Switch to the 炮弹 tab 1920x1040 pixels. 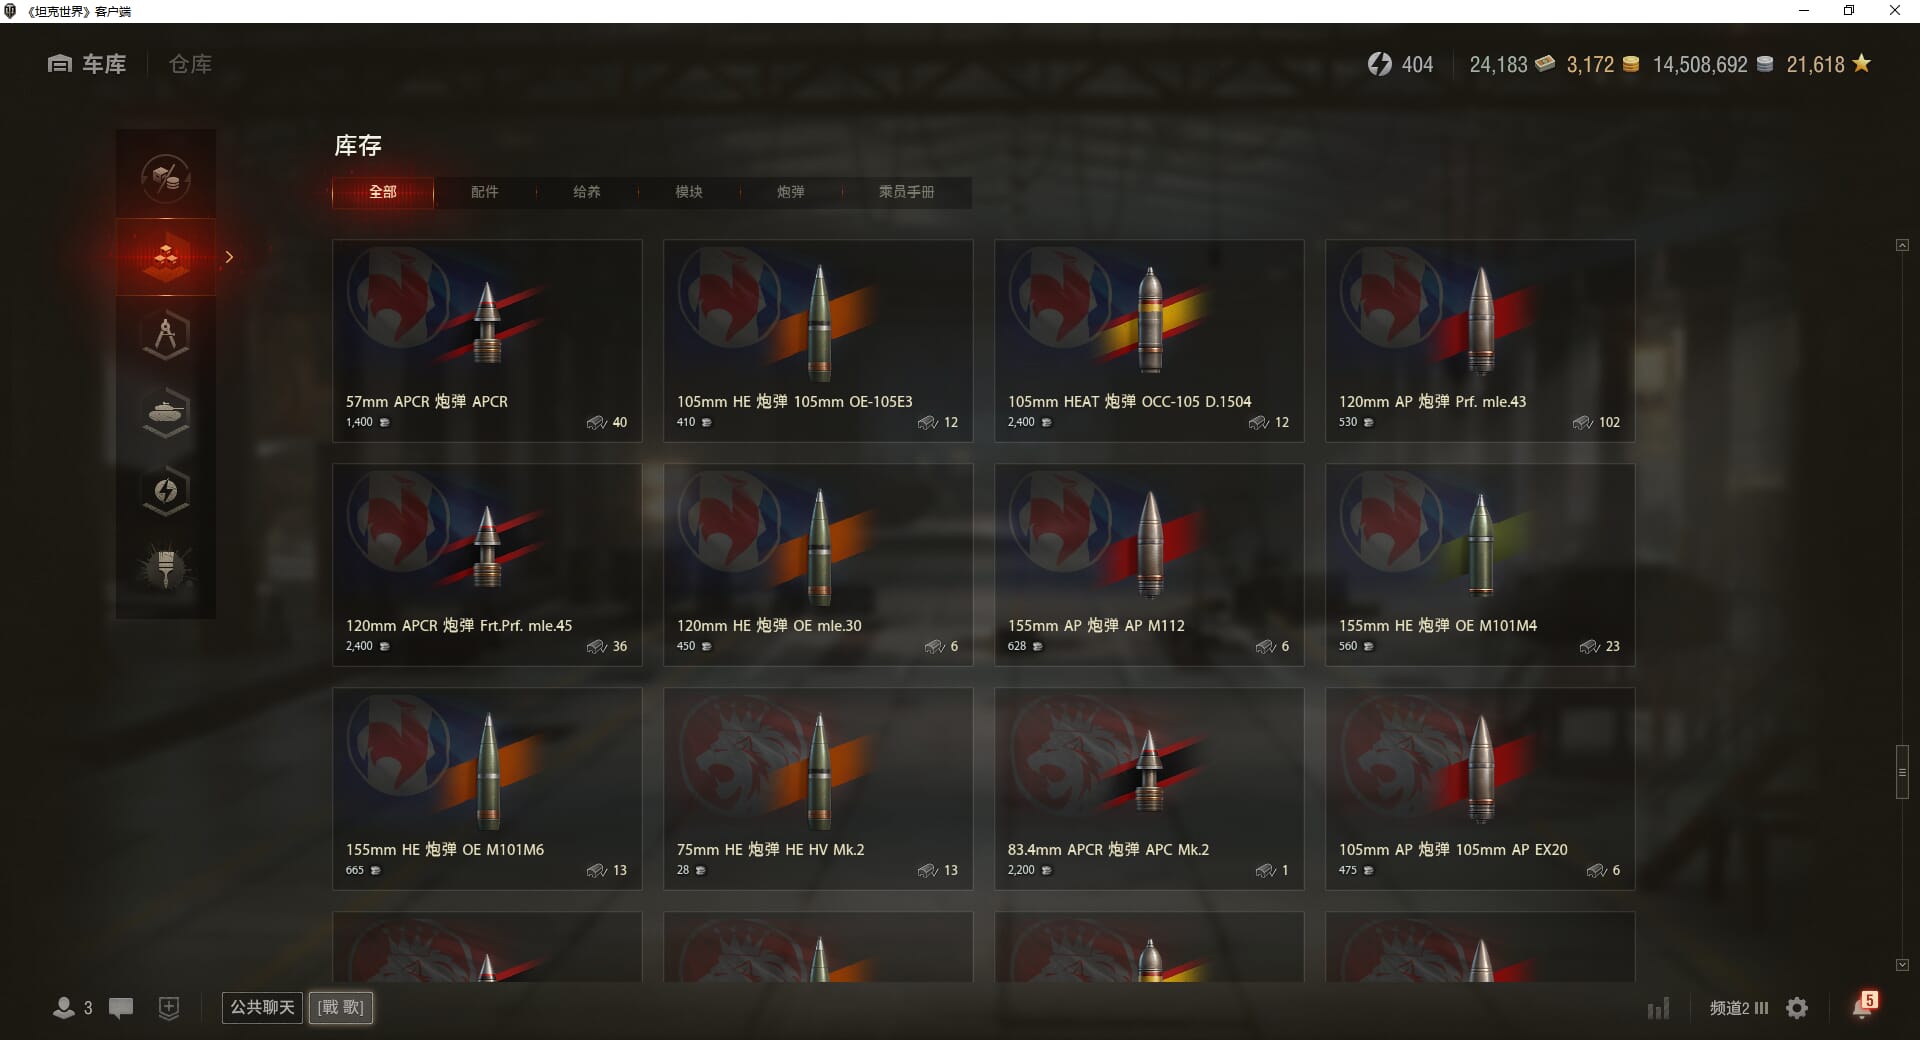tap(791, 192)
